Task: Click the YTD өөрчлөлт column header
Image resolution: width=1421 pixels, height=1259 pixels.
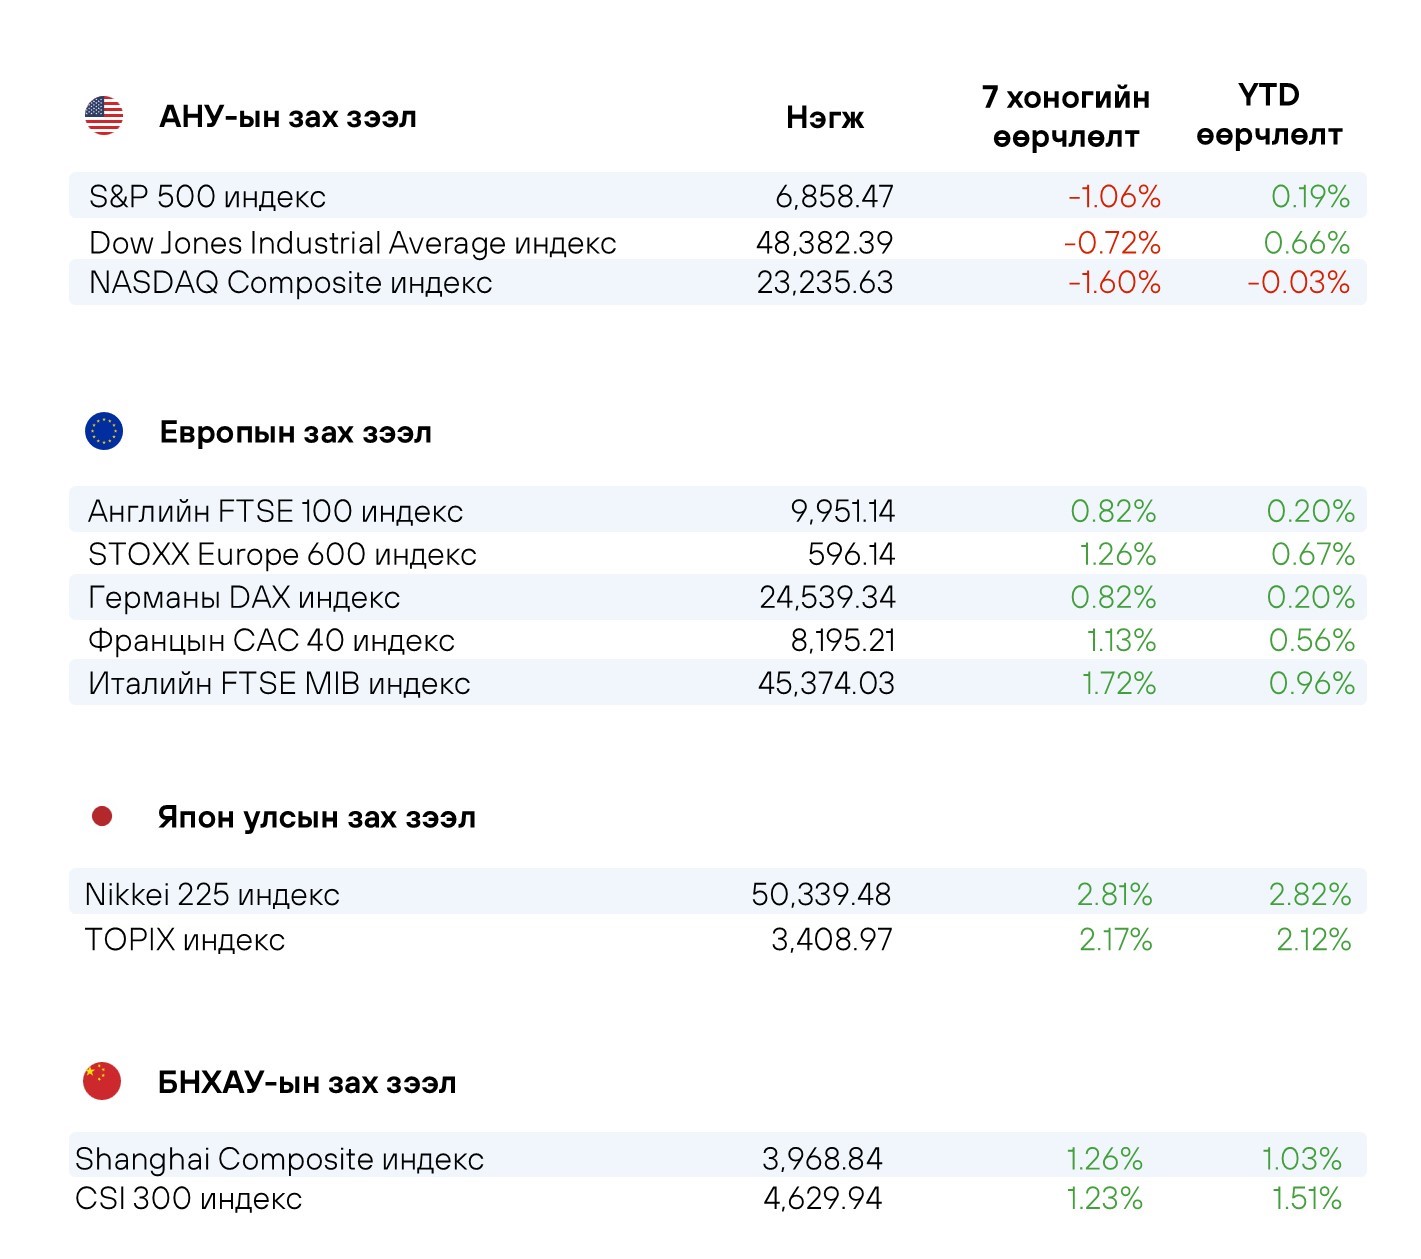Action: [x=1269, y=115]
